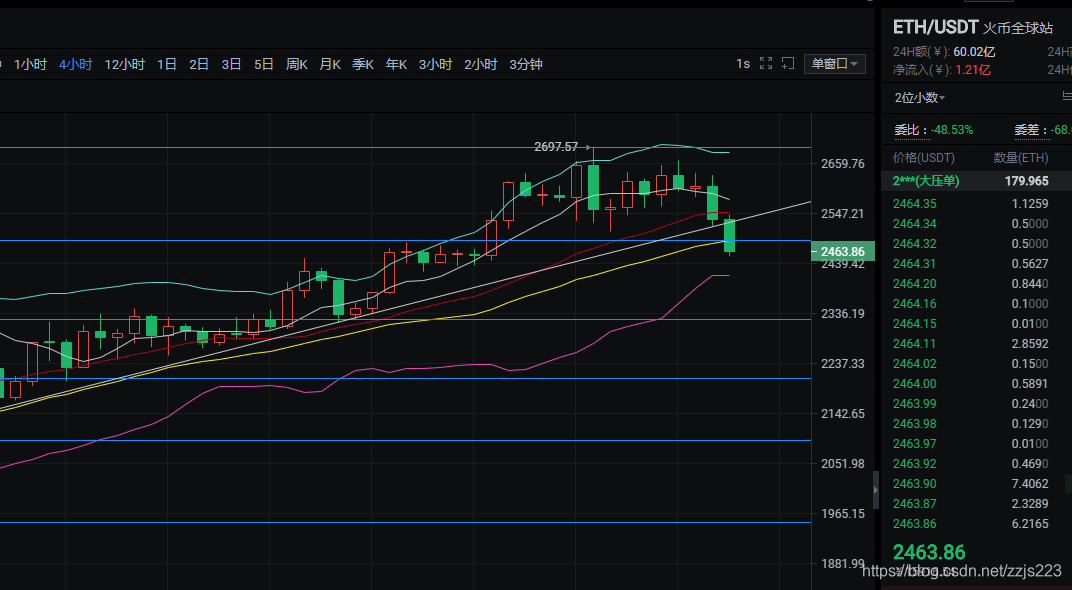This screenshot has width=1072, height=590.
Task: Show the 年K yearly candles
Action: (x=397, y=64)
